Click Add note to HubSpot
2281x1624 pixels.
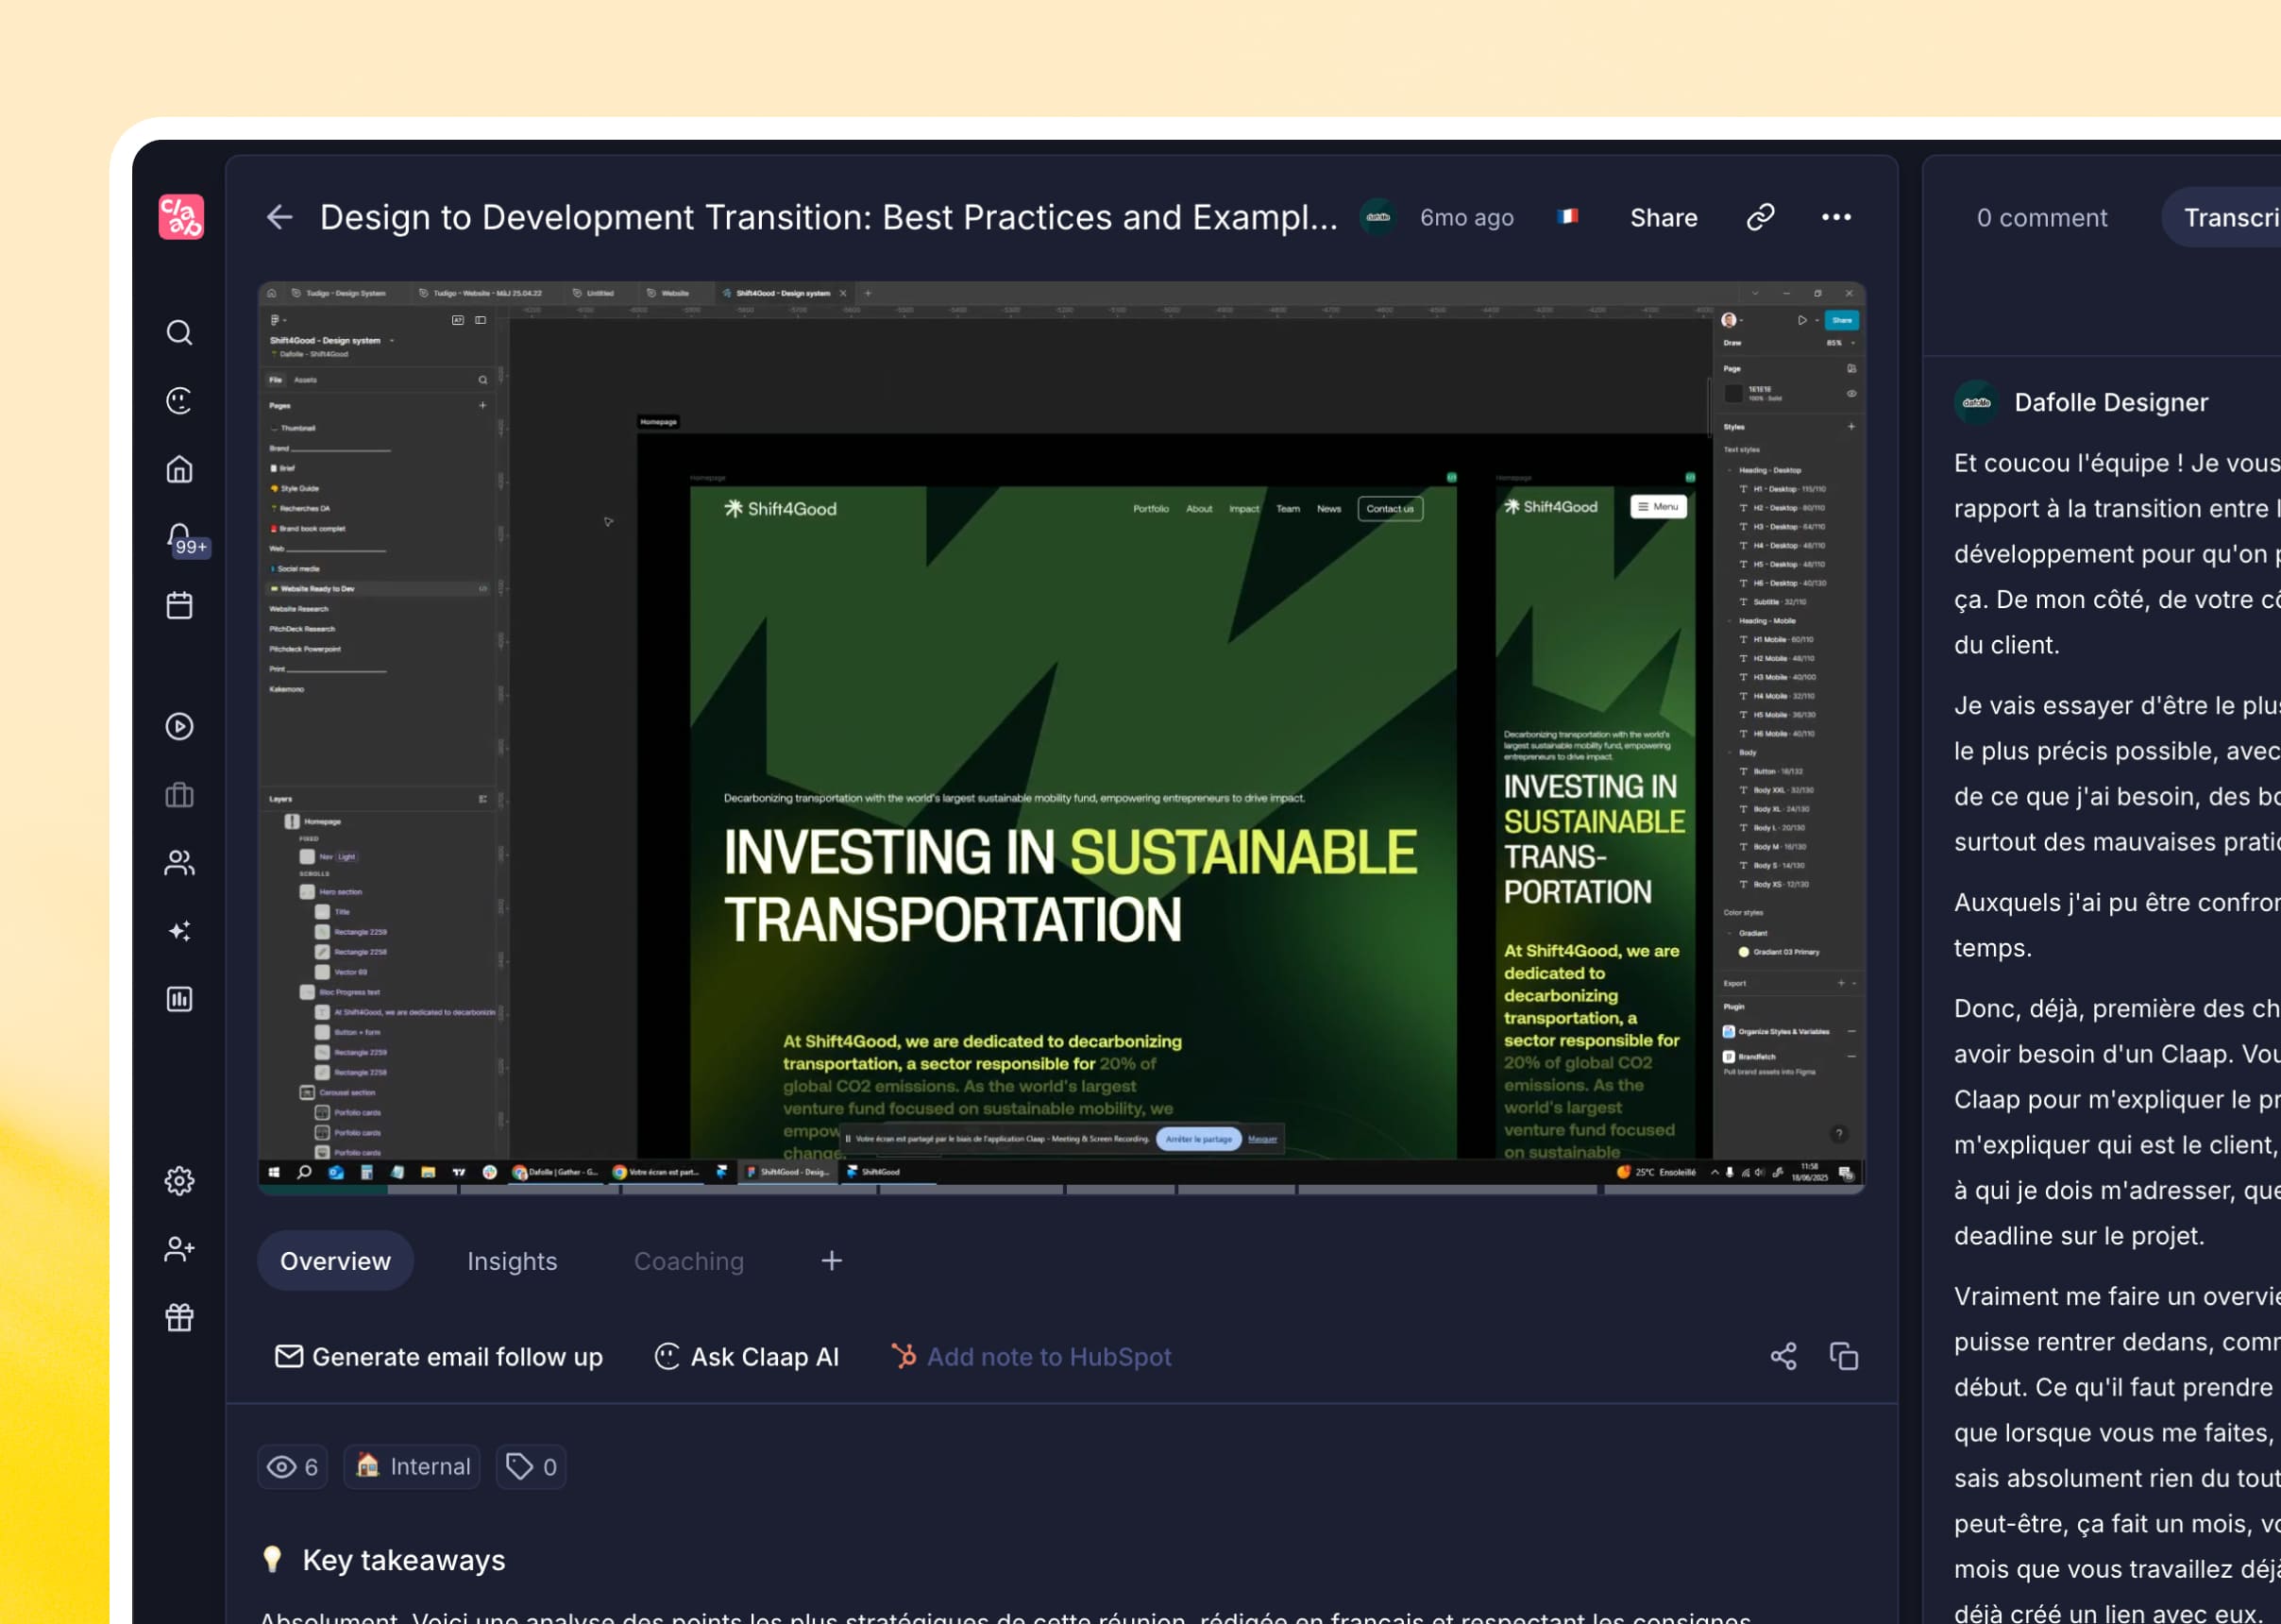[x=1032, y=1357]
